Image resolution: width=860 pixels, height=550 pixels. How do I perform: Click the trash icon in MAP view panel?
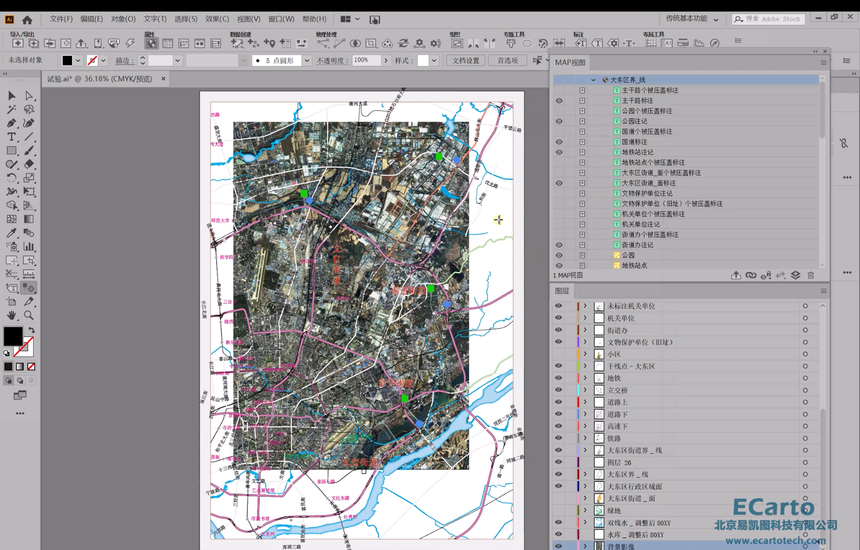[x=811, y=275]
